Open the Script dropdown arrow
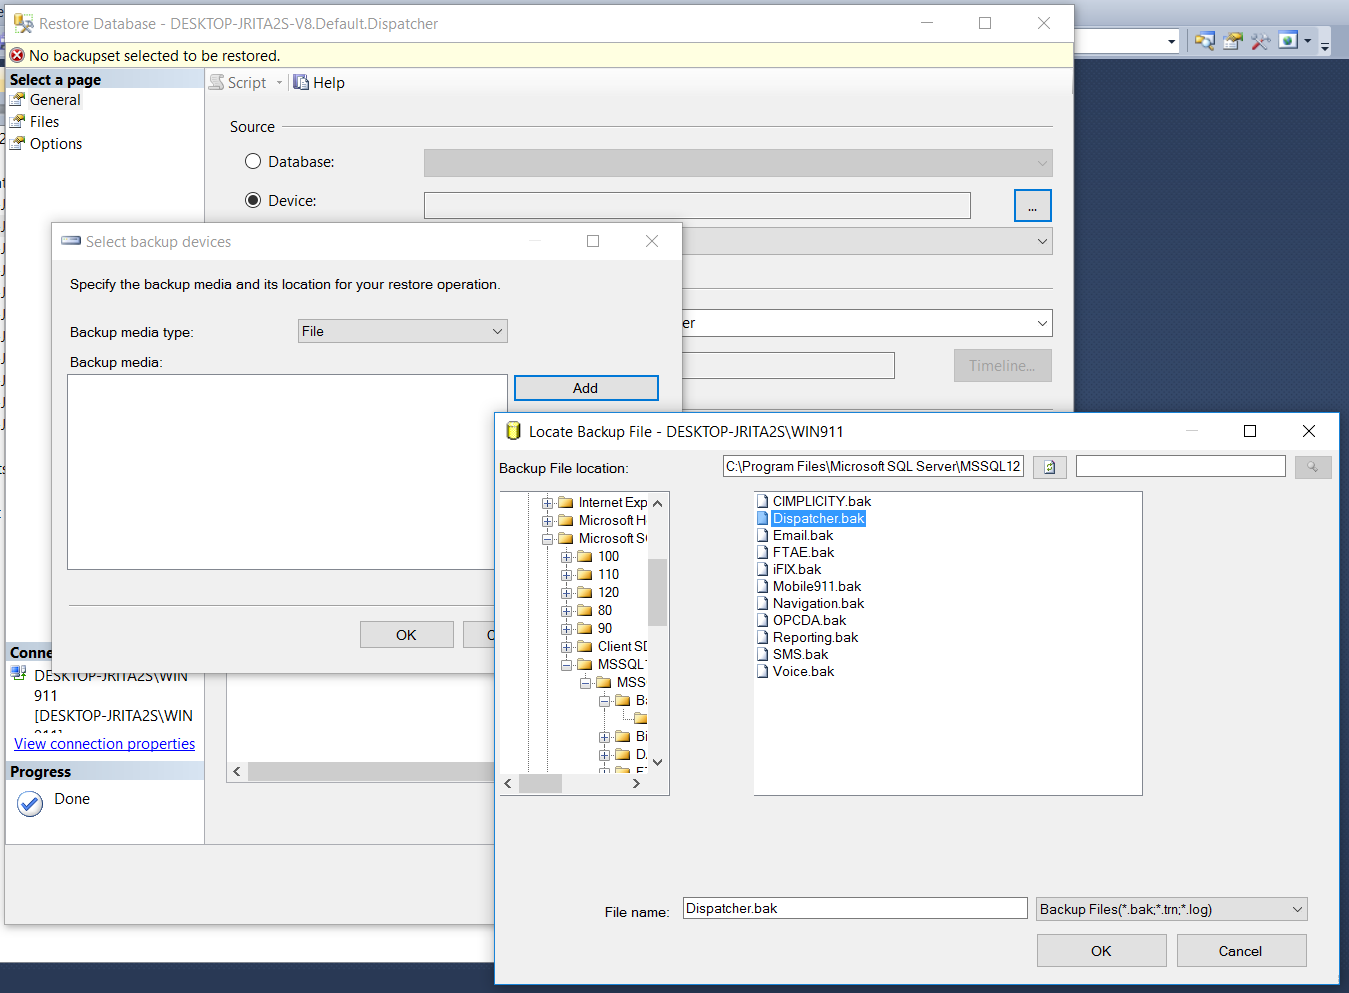1349x993 pixels. pyautogui.click(x=279, y=83)
